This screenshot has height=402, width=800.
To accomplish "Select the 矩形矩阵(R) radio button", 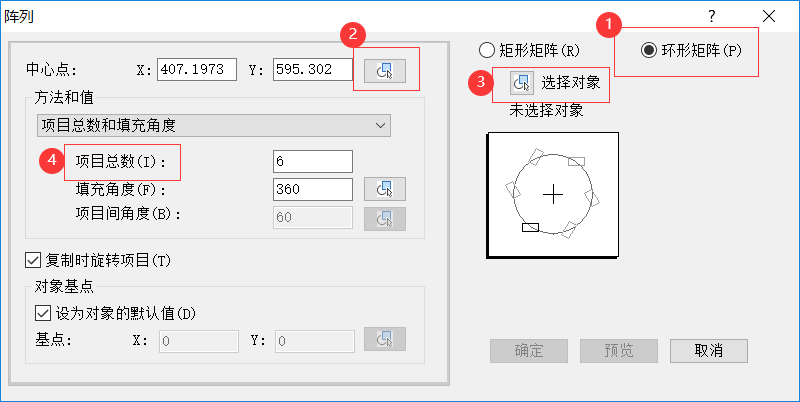I will (487, 49).
